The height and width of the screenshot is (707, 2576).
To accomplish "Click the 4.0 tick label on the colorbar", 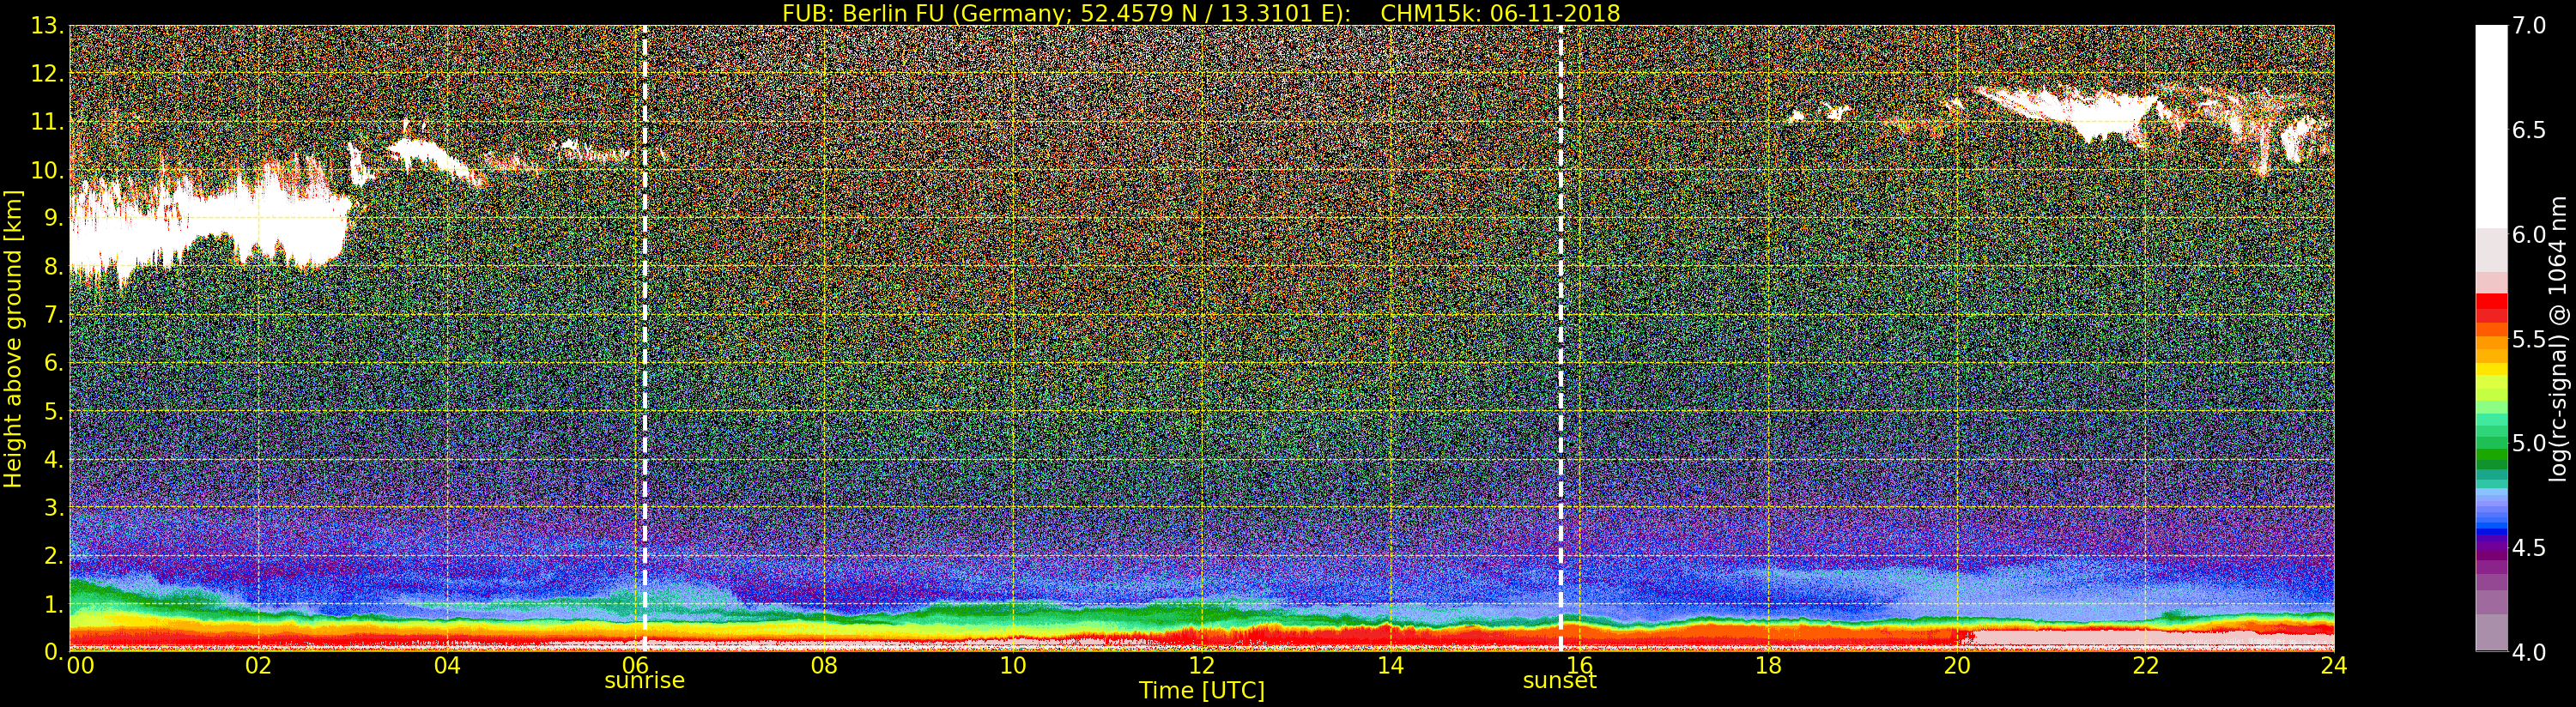I will click(x=2528, y=652).
